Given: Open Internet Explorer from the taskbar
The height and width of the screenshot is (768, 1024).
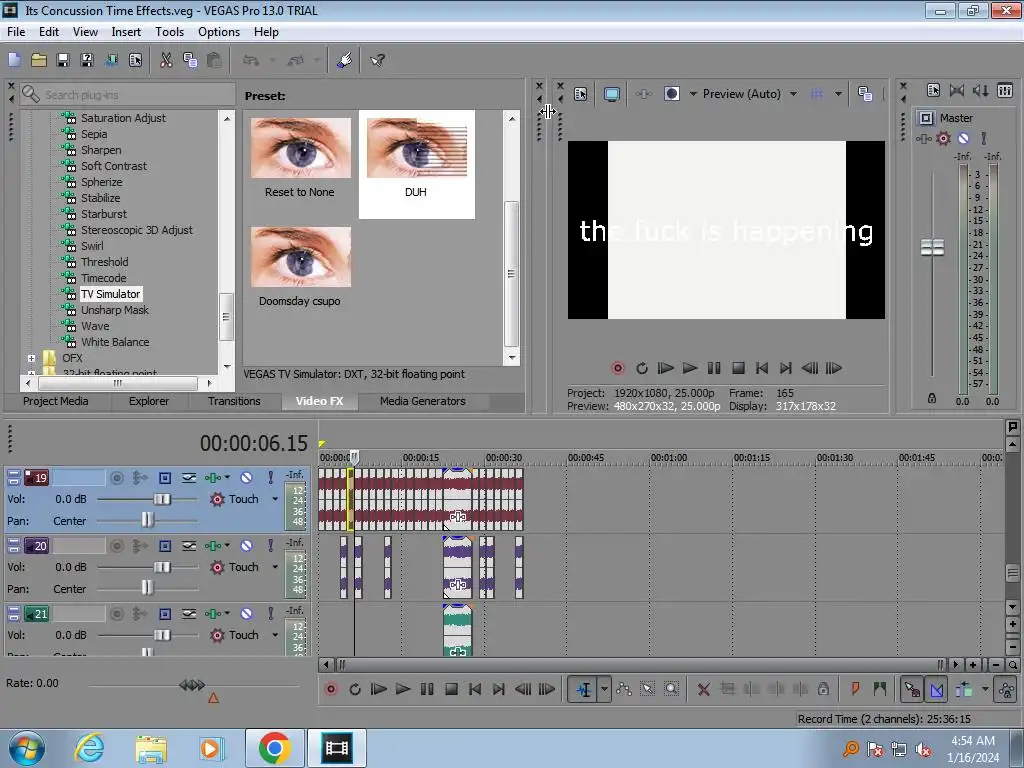Looking at the screenshot, I should click(x=89, y=748).
